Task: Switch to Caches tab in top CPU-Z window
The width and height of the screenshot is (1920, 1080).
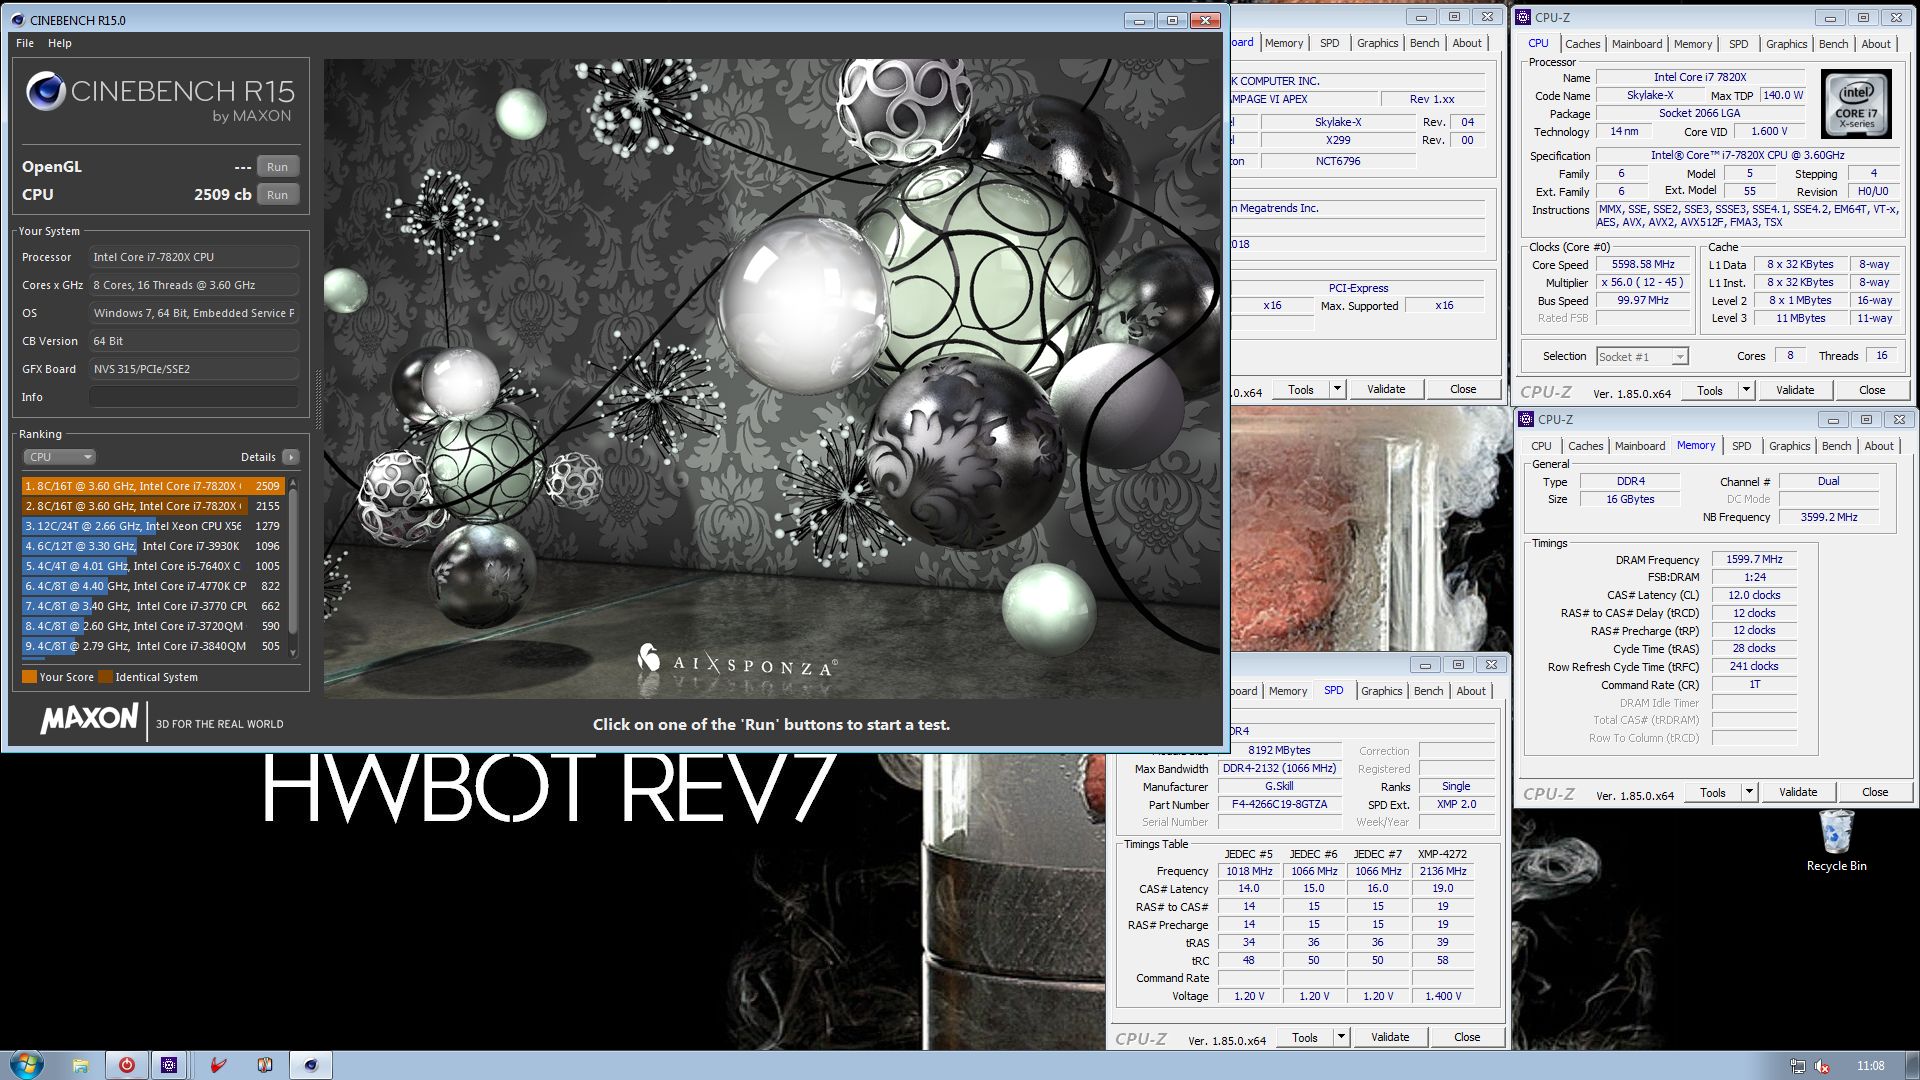Action: pos(1582,44)
